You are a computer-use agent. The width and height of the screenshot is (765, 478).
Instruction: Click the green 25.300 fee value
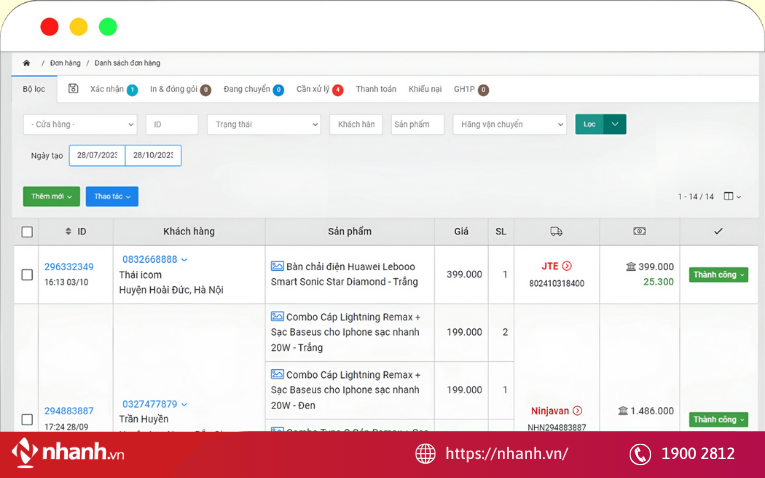[658, 282]
